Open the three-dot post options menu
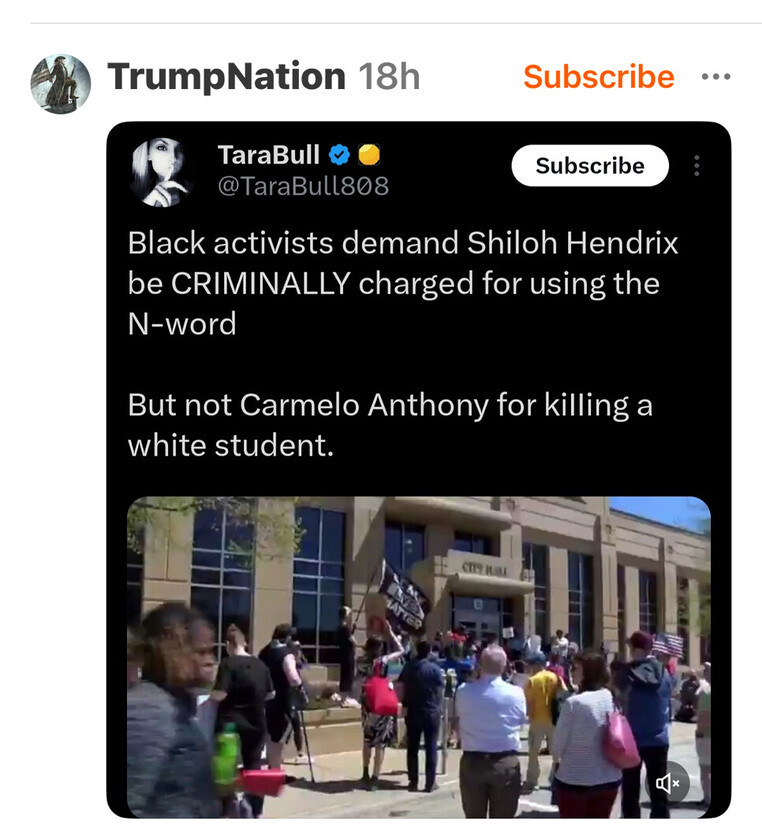The width and height of the screenshot is (762, 839). [716, 77]
